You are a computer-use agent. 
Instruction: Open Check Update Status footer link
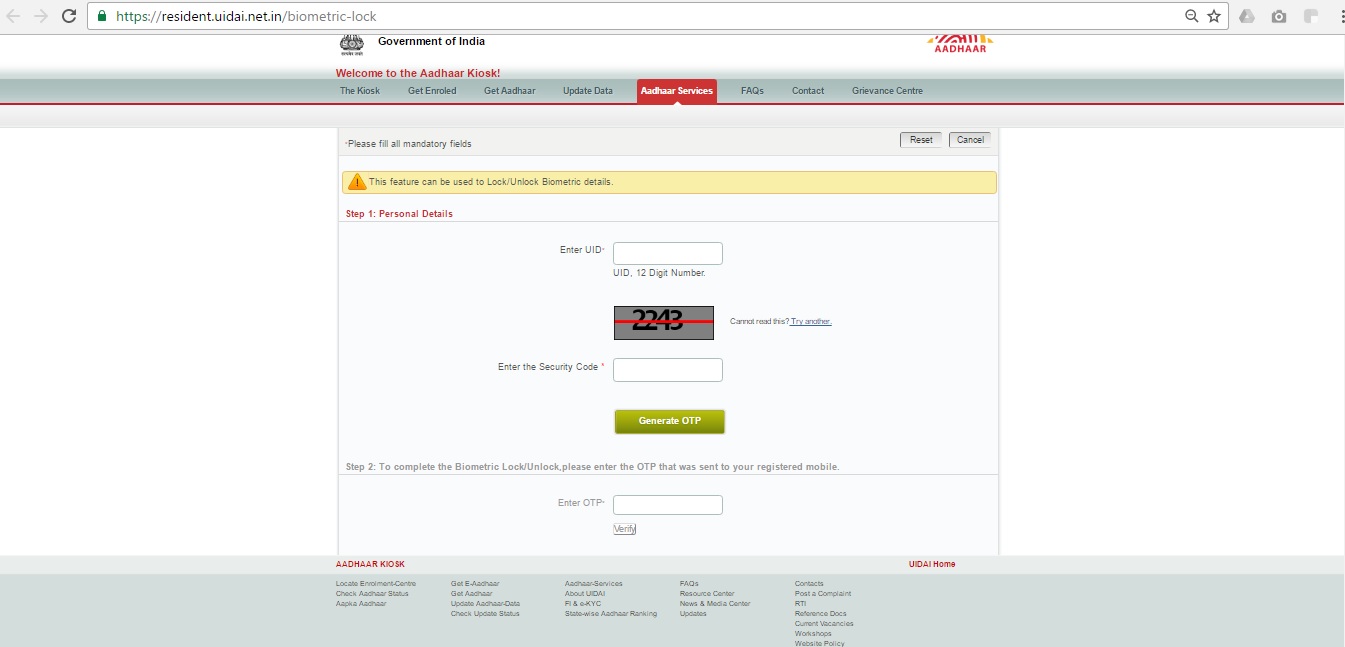485,613
